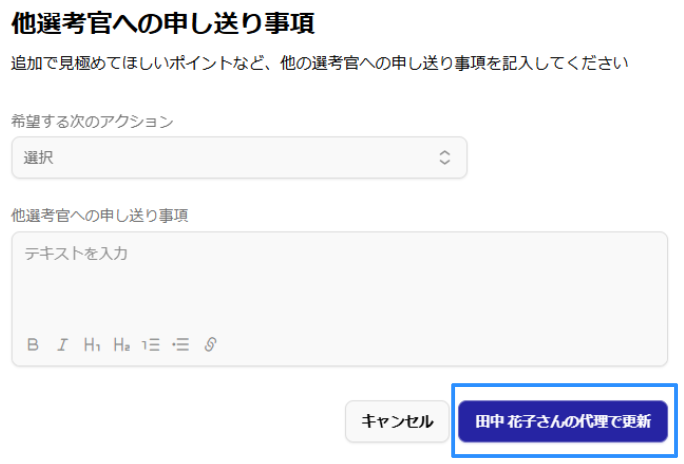Viewport: 684px width, 464px height.
Task: Insert a bulleted list
Action: pos(181,345)
